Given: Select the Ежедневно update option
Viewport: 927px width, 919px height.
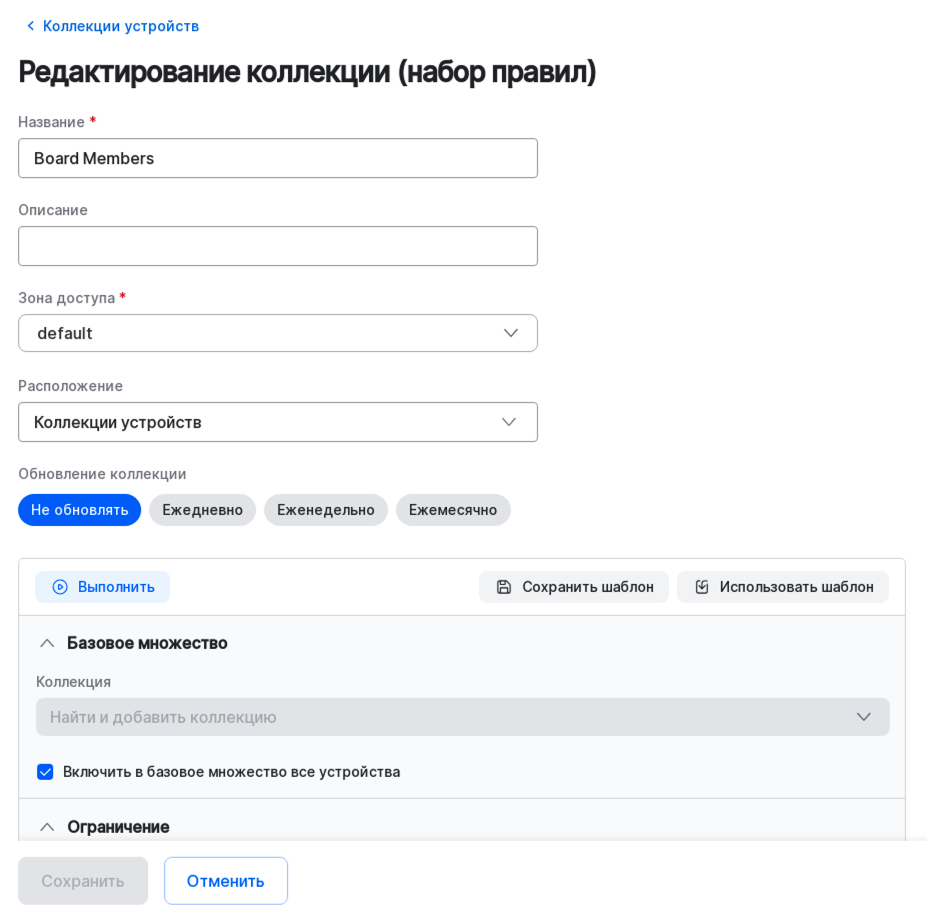Looking at the screenshot, I should pyautogui.click(x=202, y=510).
